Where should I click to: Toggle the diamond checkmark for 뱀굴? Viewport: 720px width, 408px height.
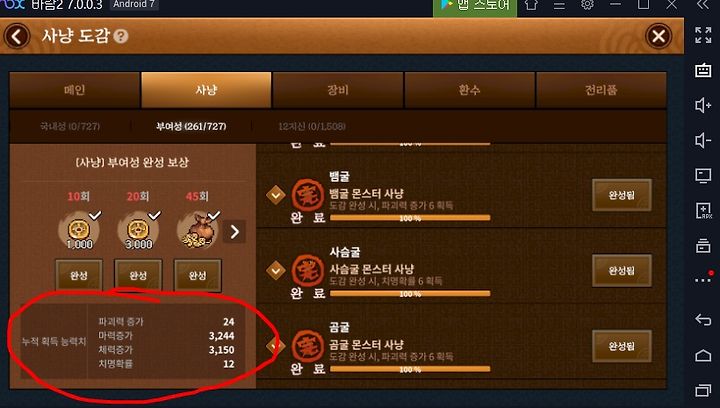pyautogui.click(x=276, y=195)
